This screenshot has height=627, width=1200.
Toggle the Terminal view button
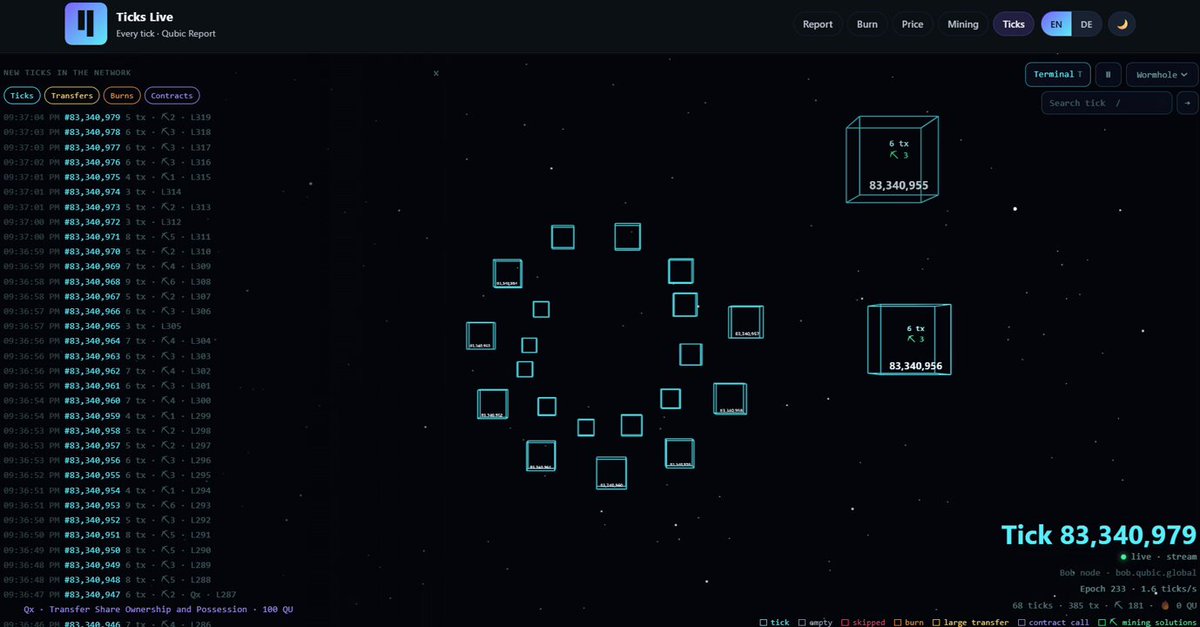point(1057,74)
